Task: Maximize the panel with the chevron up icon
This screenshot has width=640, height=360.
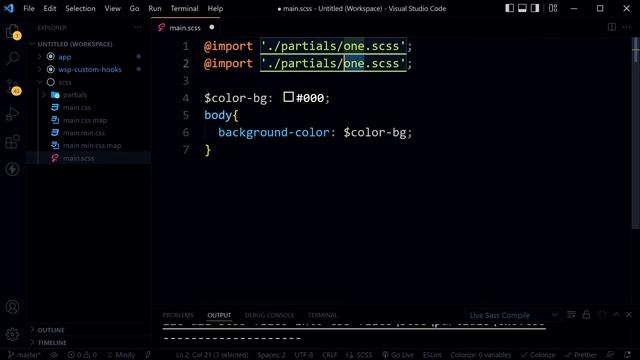Action: (x=616, y=315)
